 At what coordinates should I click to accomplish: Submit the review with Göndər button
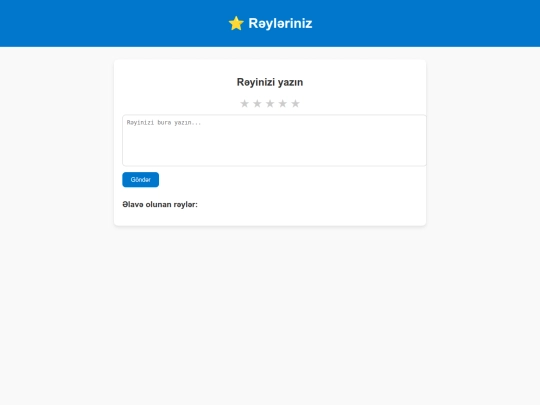tap(141, 180)
